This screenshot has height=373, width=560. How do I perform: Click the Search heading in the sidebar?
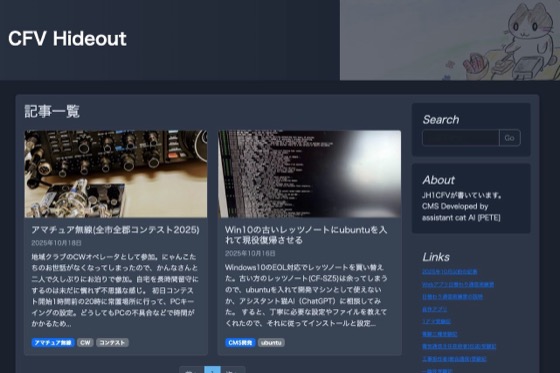point(441,120)
